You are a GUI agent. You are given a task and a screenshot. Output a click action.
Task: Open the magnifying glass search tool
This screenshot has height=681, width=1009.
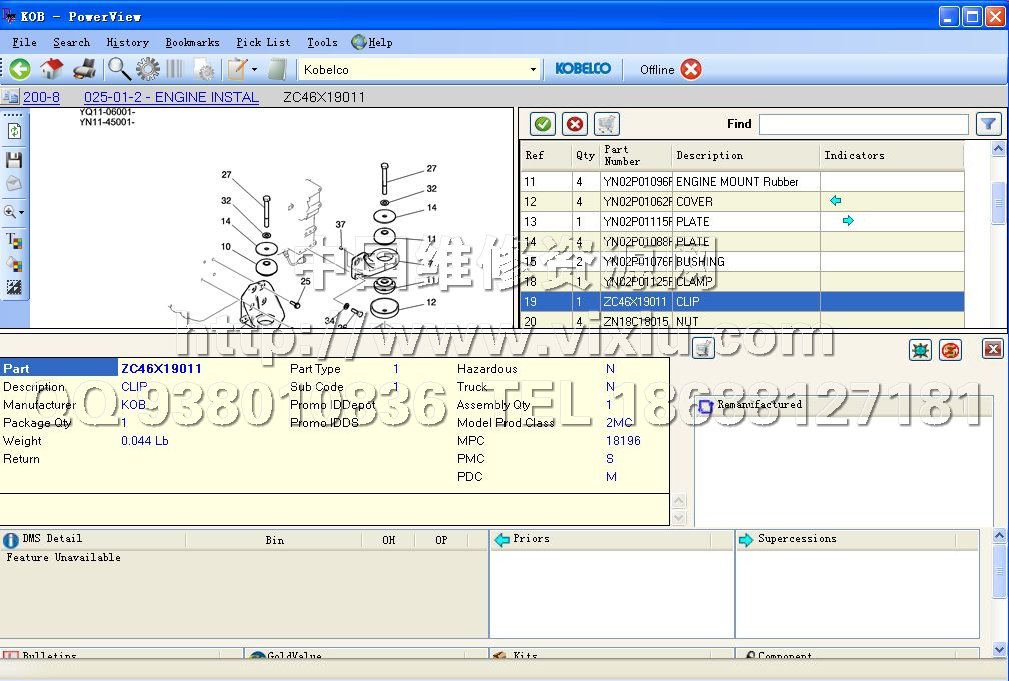(x=119, y=69)
